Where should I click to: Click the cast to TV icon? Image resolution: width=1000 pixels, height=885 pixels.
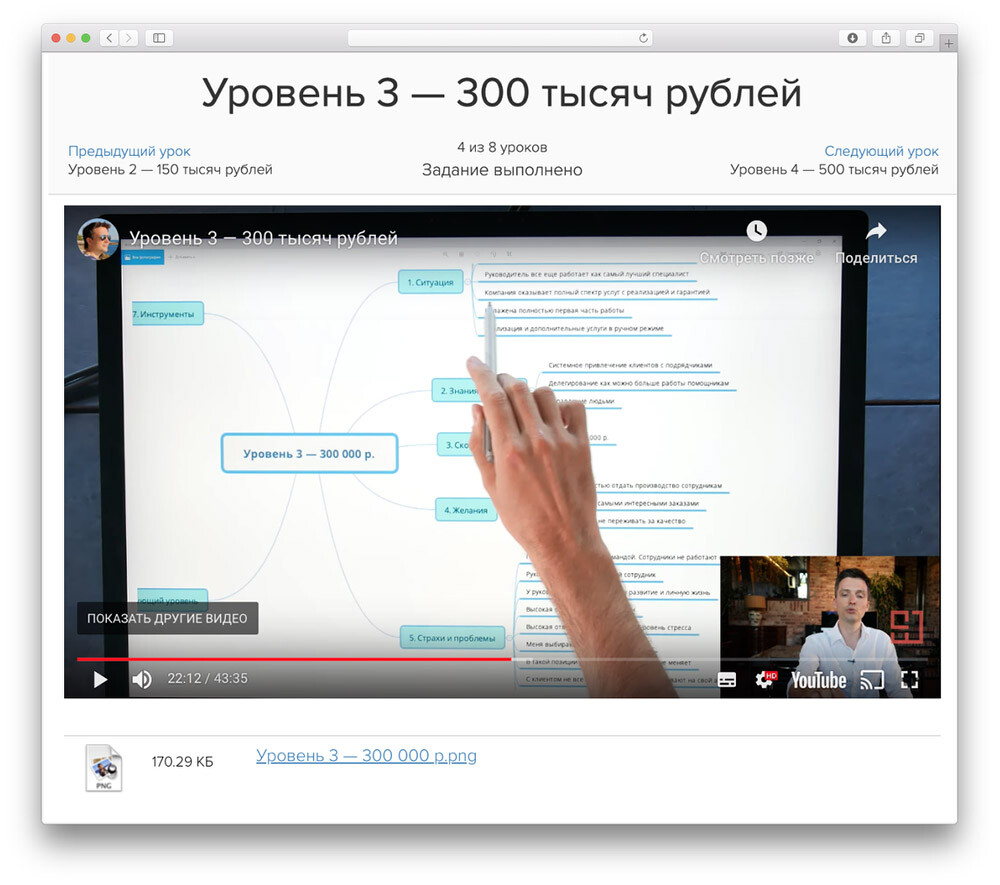click(x=872, y=680)
